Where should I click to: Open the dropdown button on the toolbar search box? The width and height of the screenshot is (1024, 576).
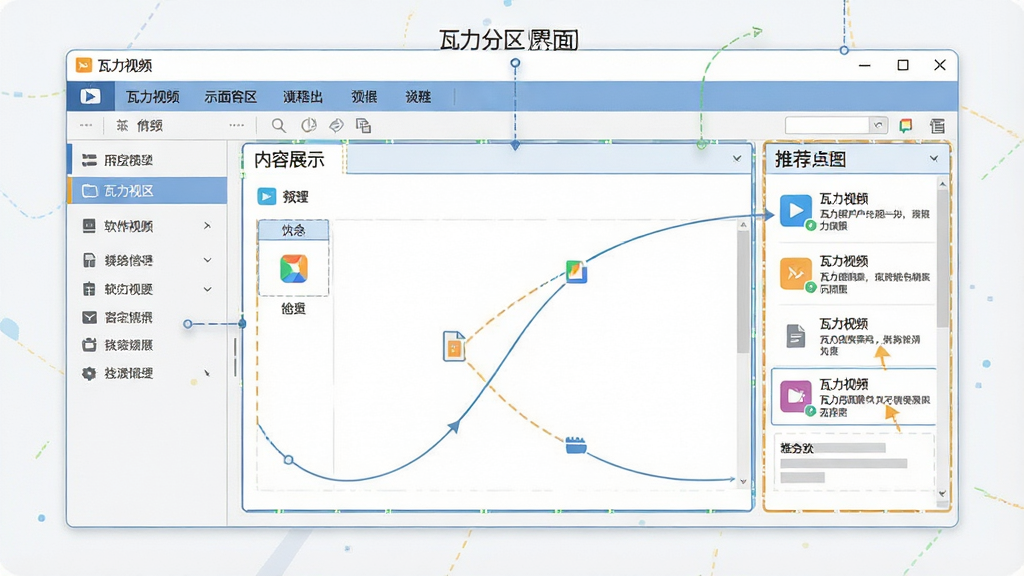(878, 125)
